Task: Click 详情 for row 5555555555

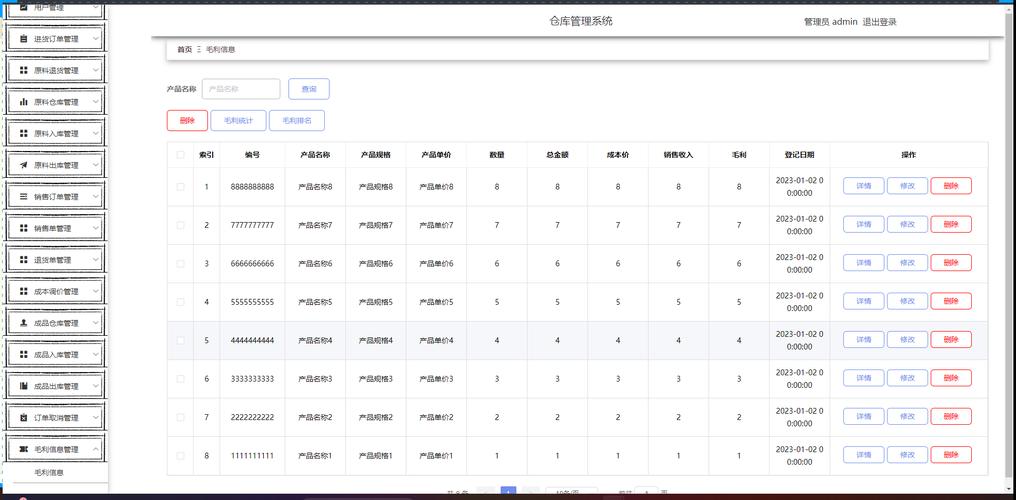Action: (x=863, y=301)
